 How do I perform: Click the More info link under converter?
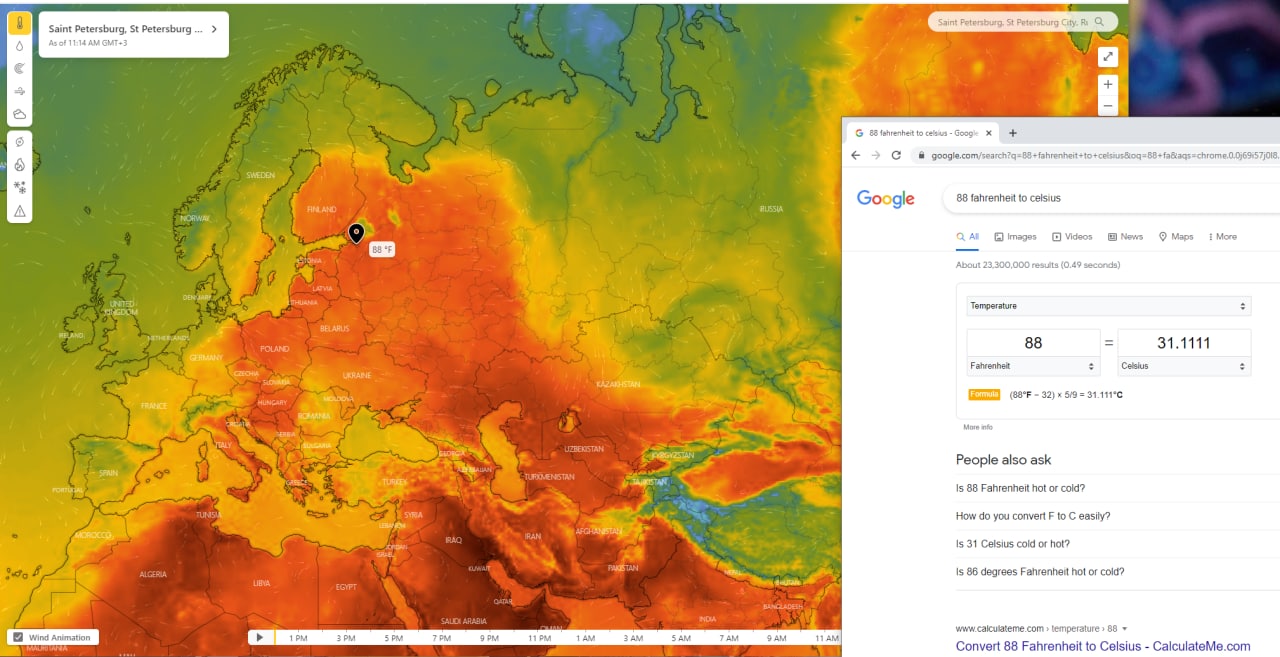pyautogui.click(x=978, y=427)
